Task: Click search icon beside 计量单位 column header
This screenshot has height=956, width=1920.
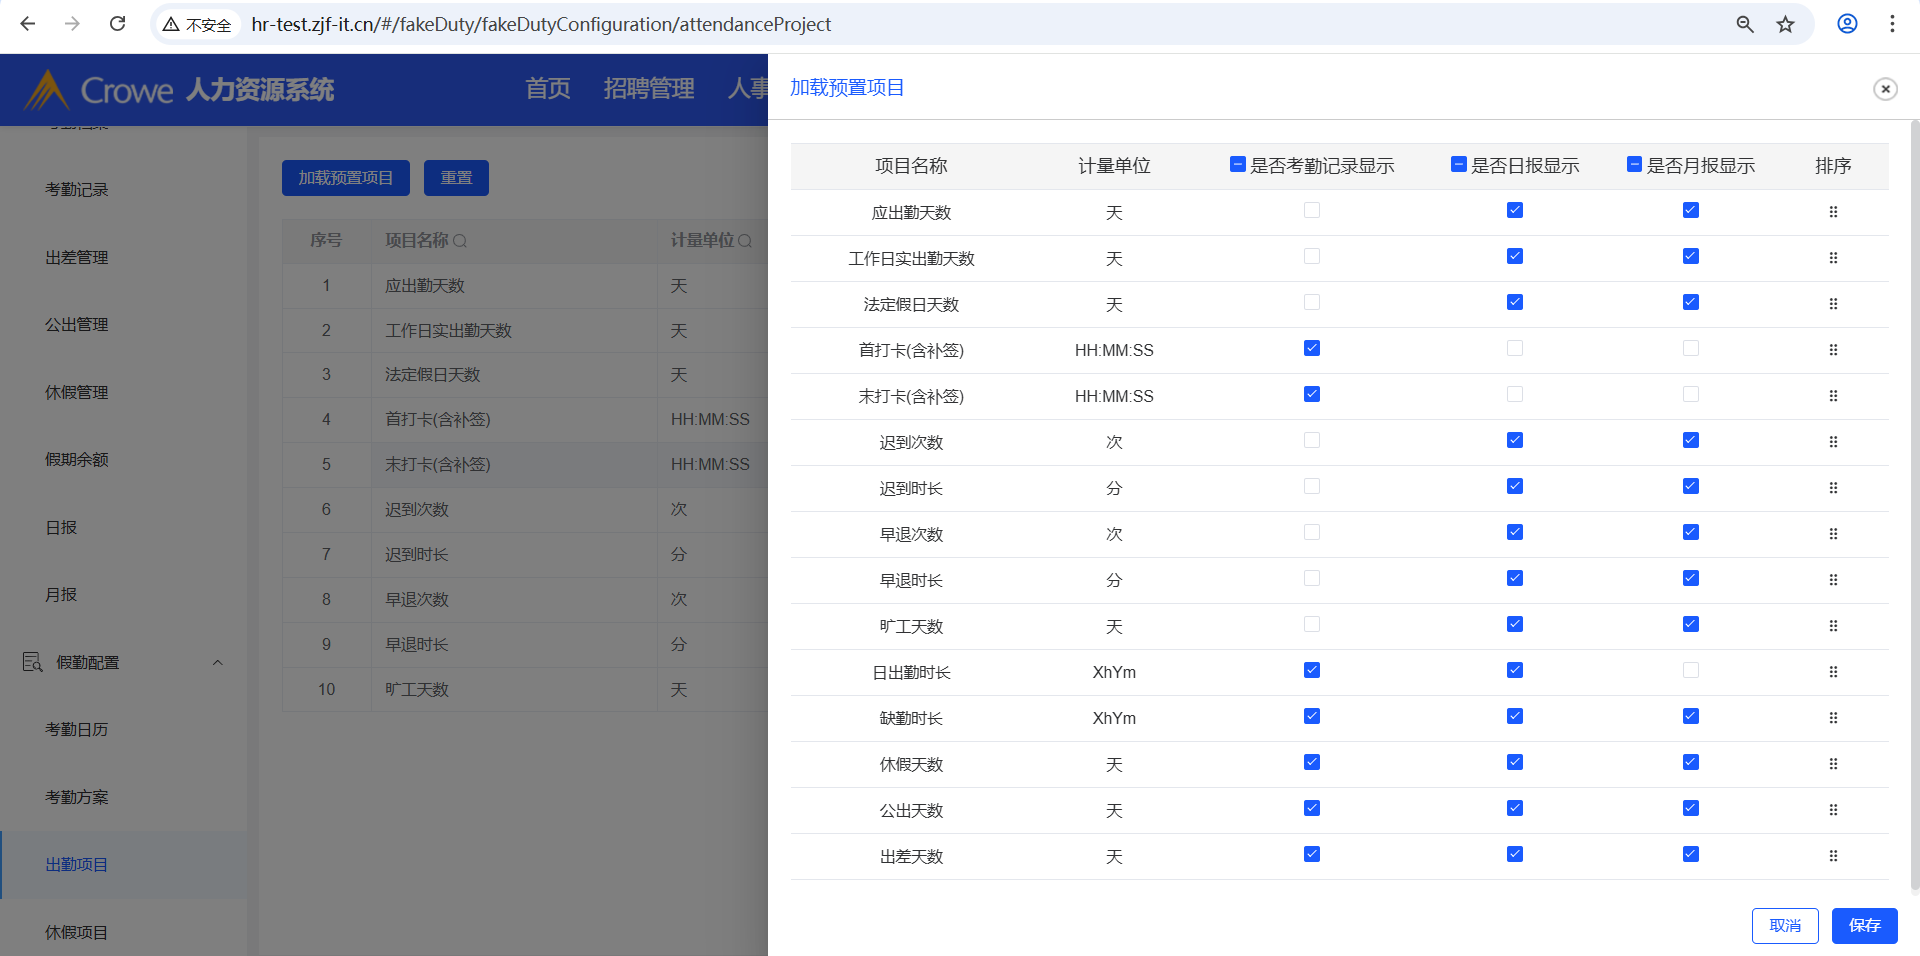Action: [x=744, y=241]
